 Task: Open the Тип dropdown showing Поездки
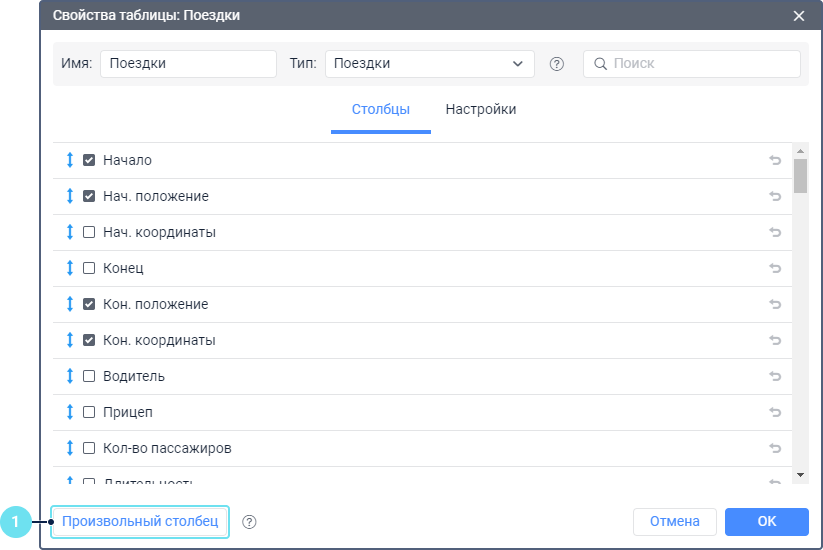click(429, 64)
